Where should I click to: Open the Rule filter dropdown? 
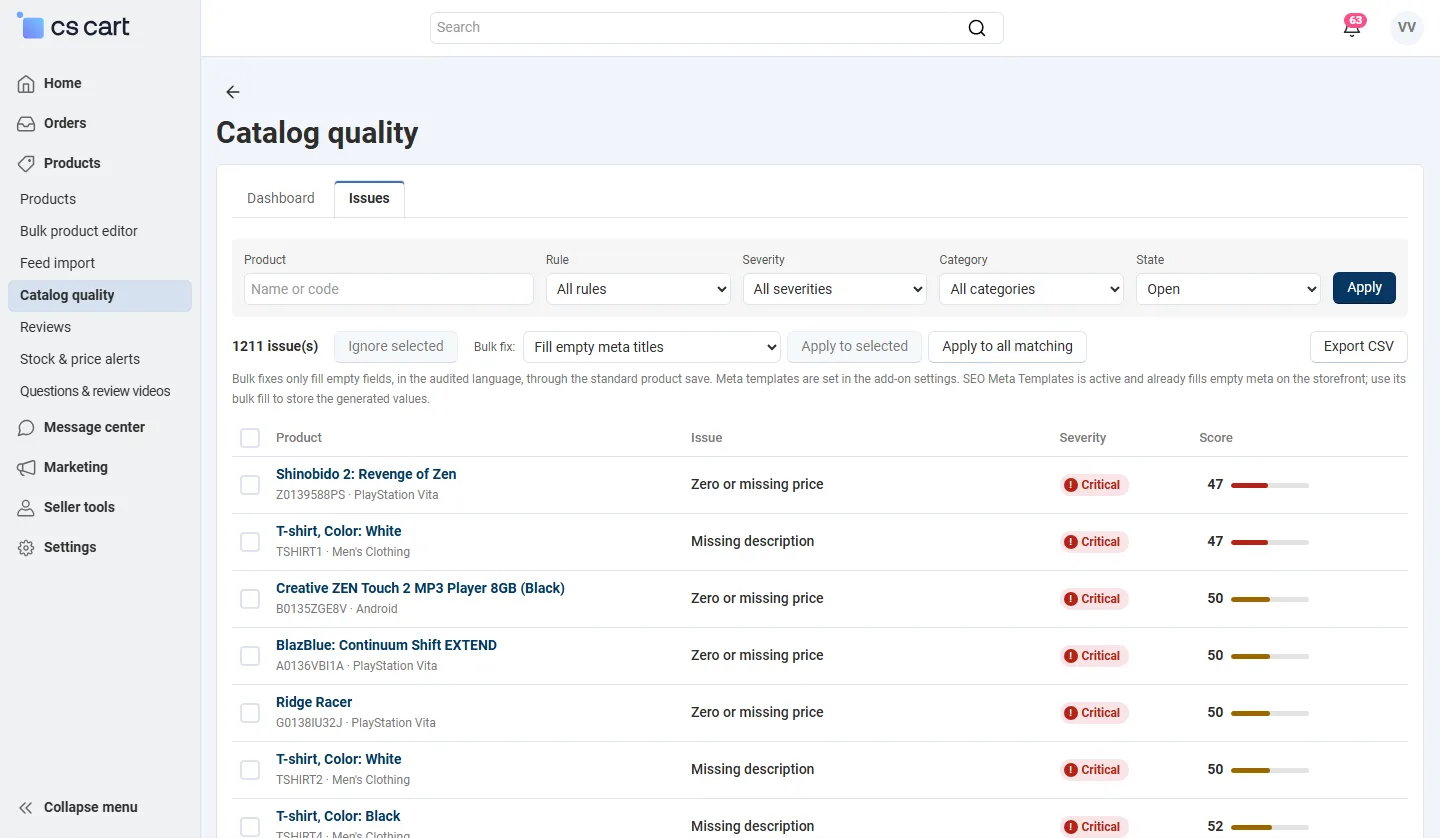(x=638, y=289)
